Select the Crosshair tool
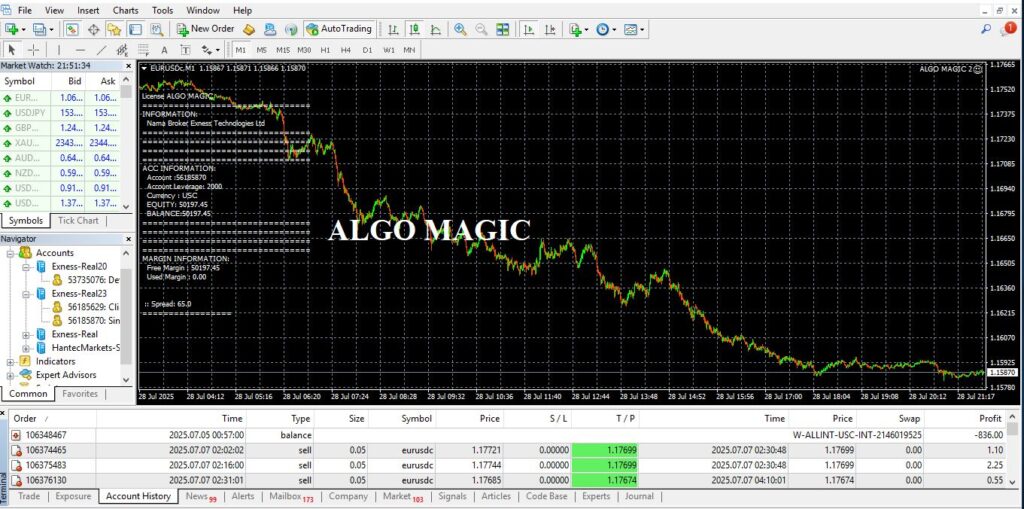 coord(34,49)
